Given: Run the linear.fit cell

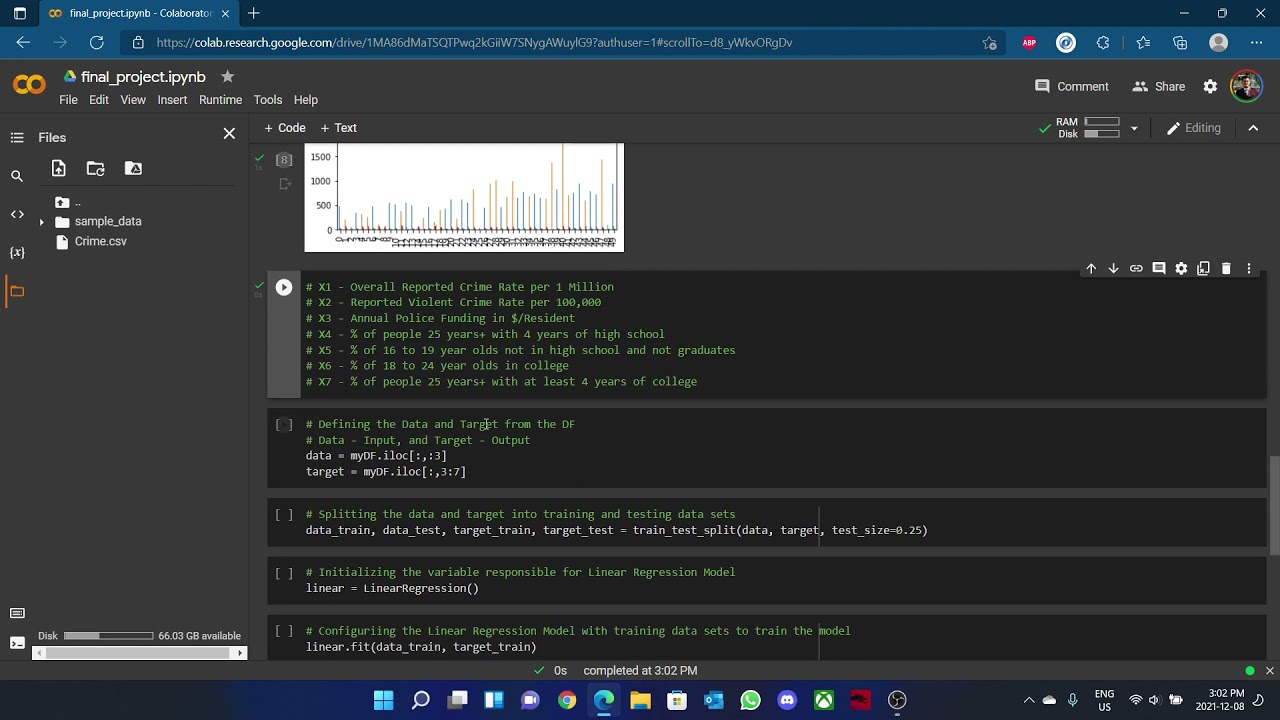Looking at the screenshot, I should click(284, 631).
